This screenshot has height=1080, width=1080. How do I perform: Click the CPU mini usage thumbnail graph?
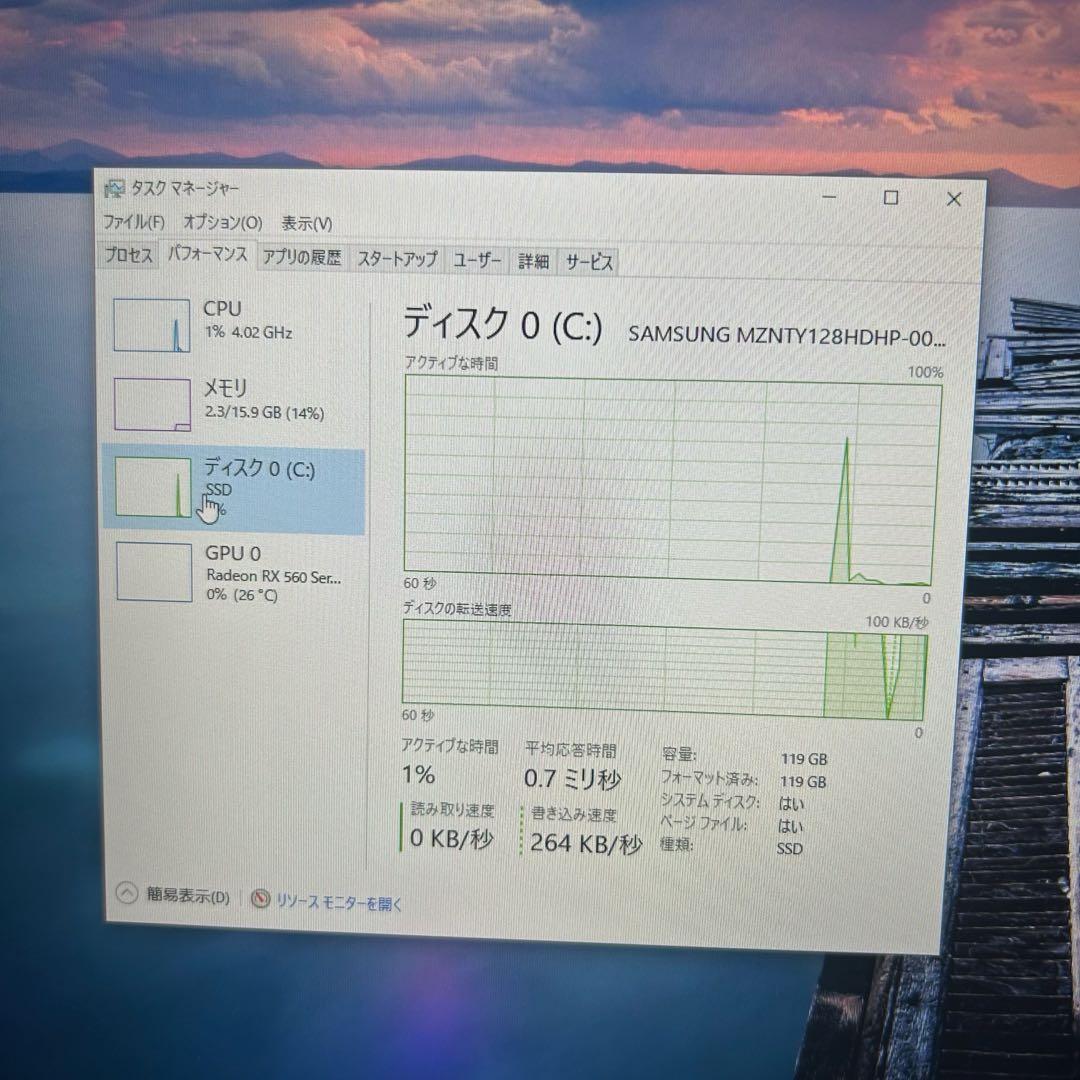click(152, 325)
